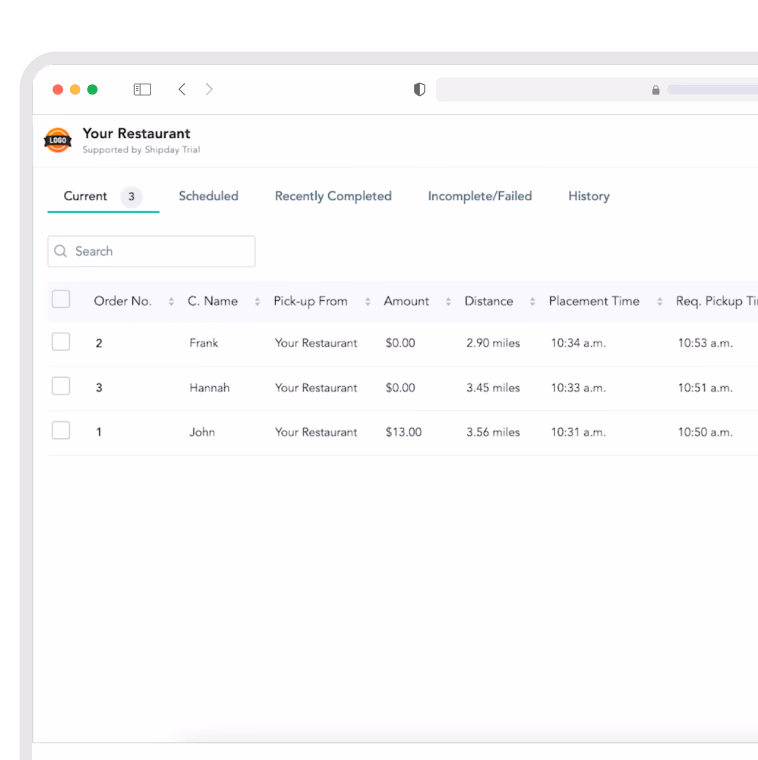The width and height of the screenshot is (758, 760).
Task: Click the Req. Pickup Time header label
Action: (717, 301)
